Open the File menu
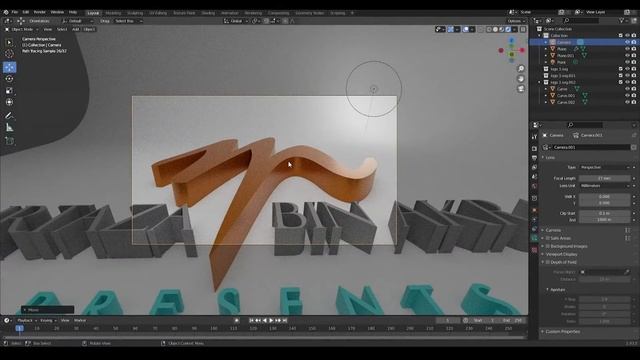The image size is (640, 360). (15, 12)
